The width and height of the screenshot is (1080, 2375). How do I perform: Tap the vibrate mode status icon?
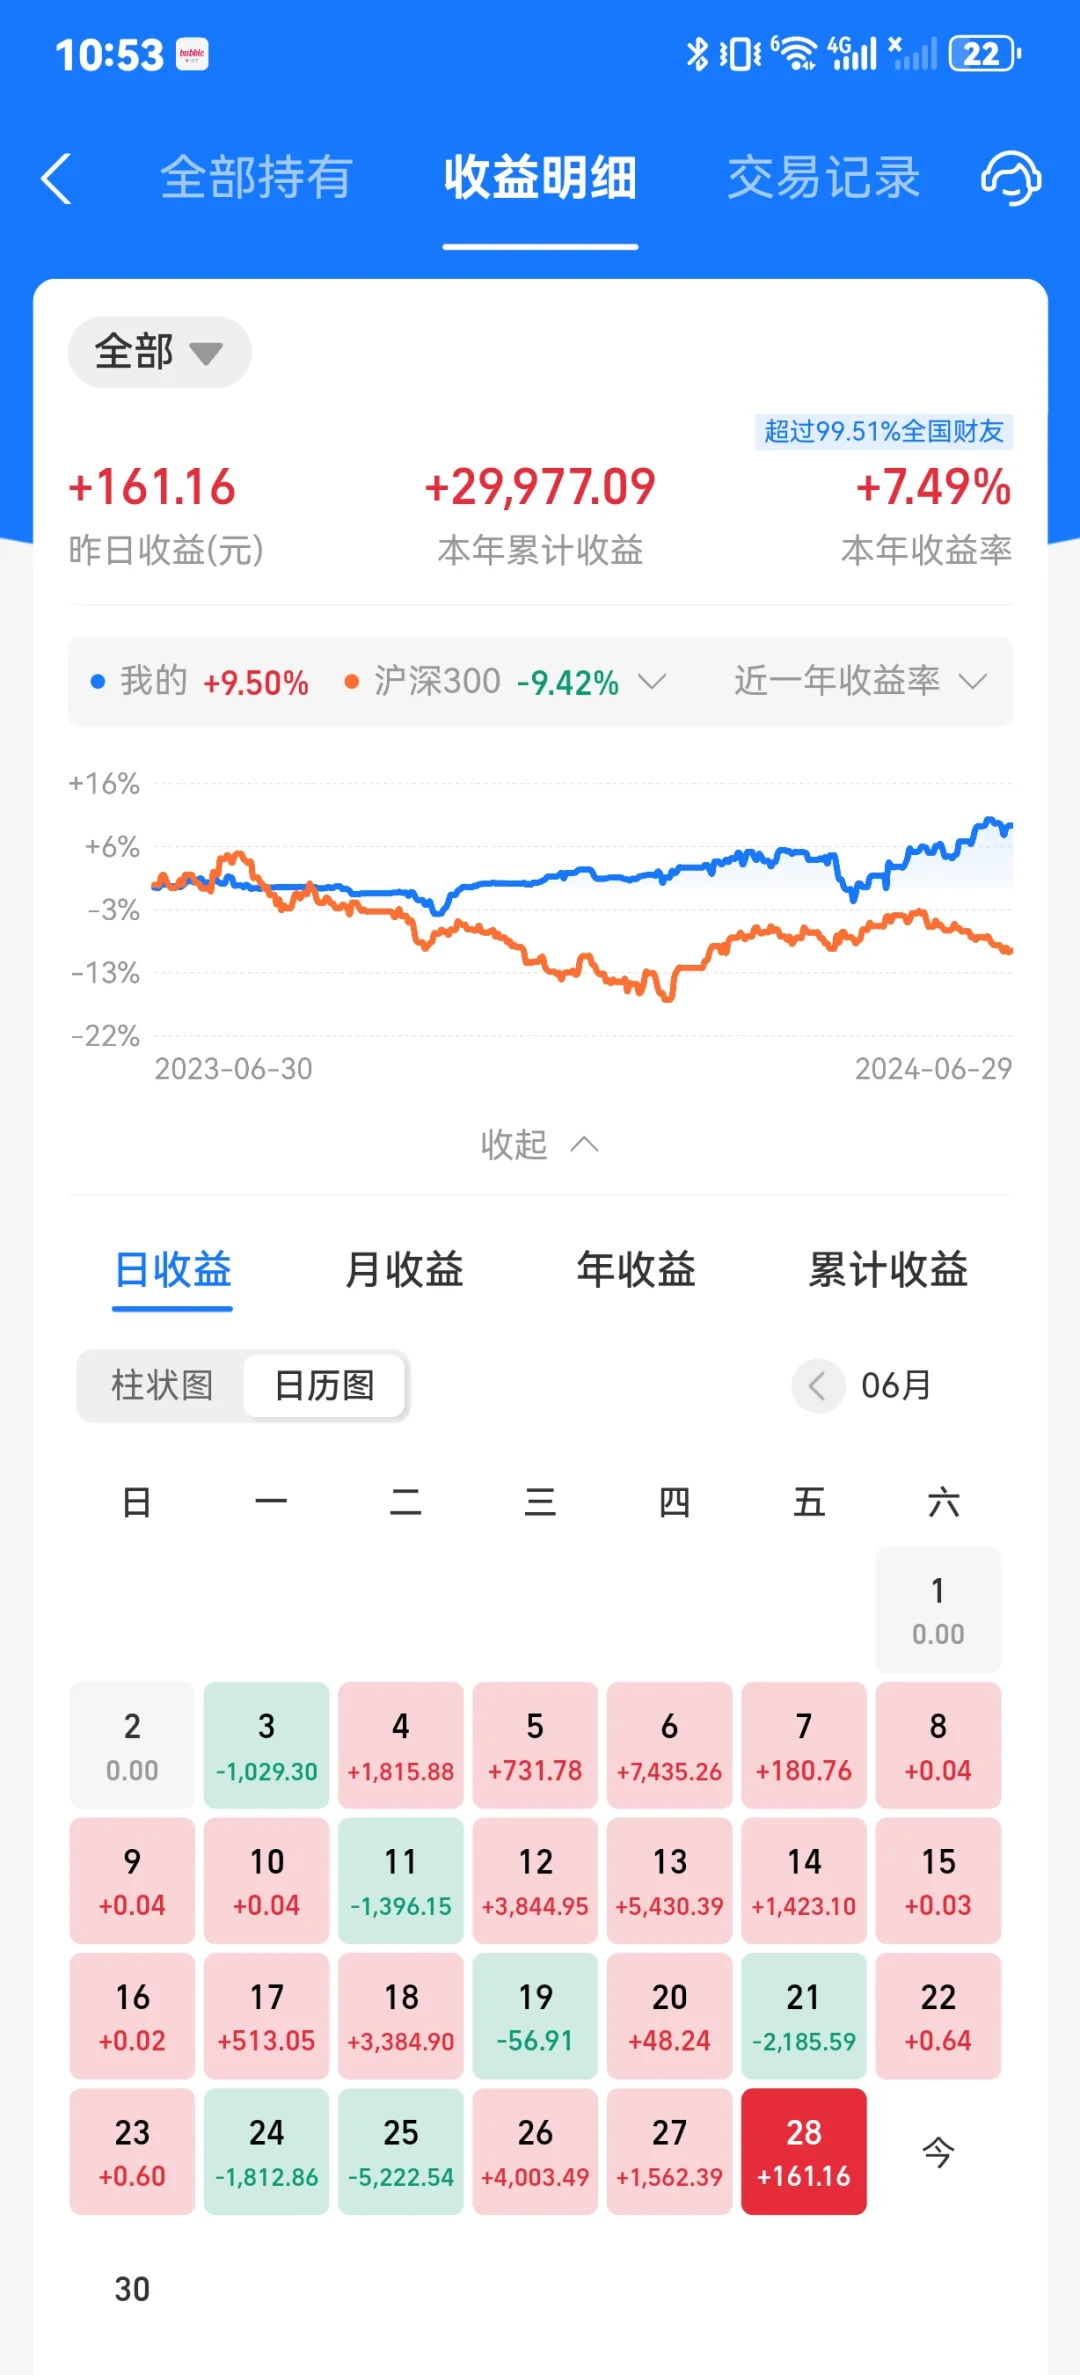[740, 54]
